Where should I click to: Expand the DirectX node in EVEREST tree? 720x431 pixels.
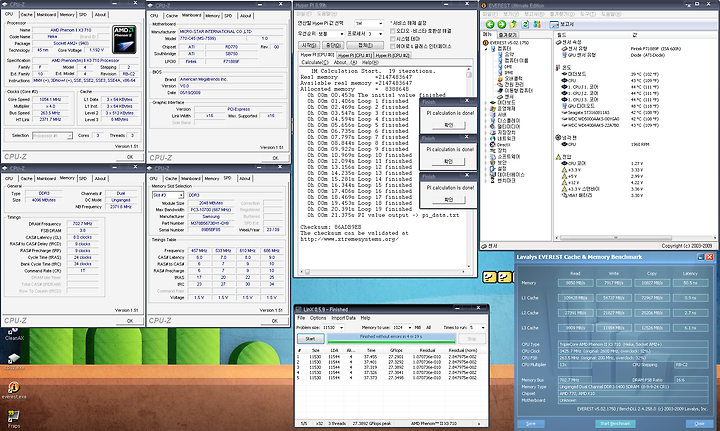(486, 145)
